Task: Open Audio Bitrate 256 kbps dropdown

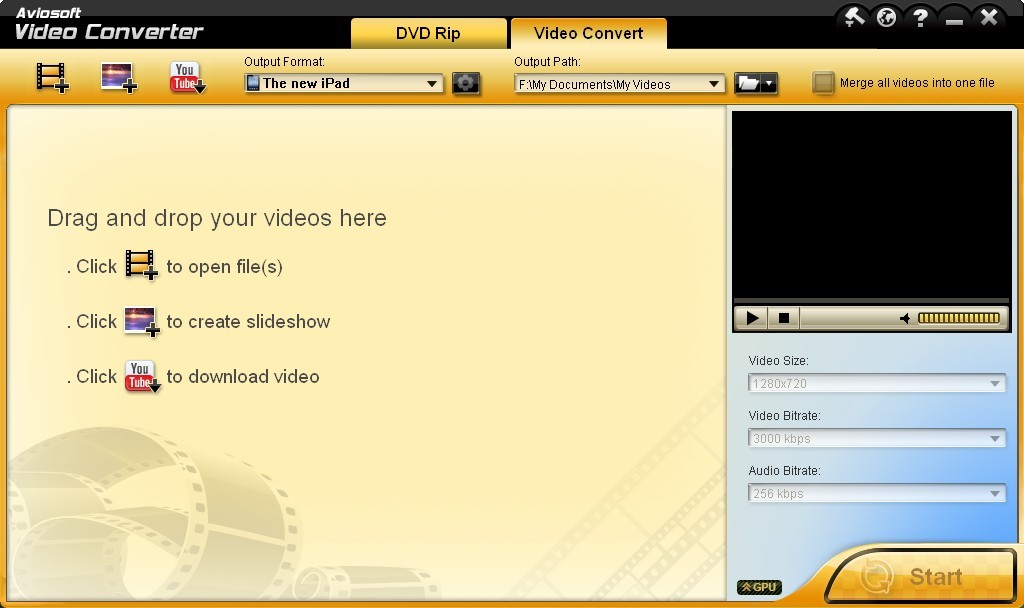Action: pyautogui.click(x=876, y=493)
